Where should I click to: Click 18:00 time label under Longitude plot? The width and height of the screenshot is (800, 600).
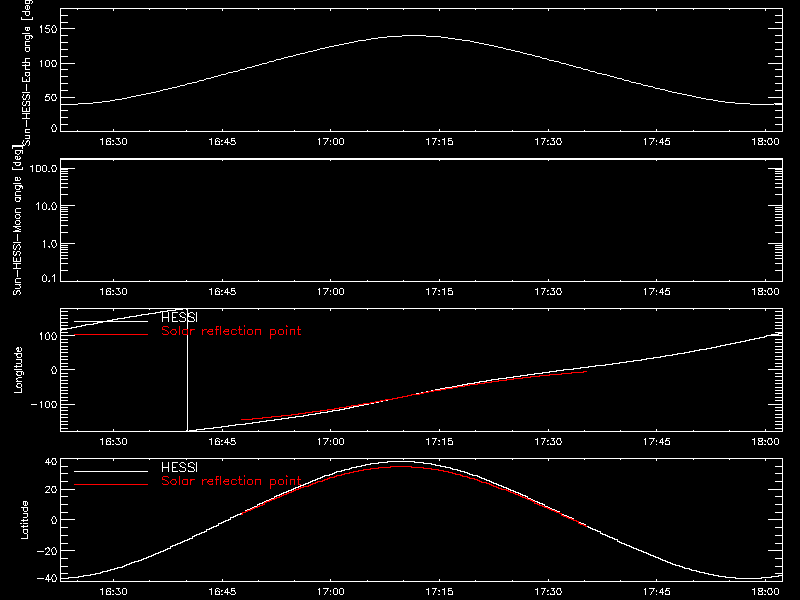click(765, 442)
